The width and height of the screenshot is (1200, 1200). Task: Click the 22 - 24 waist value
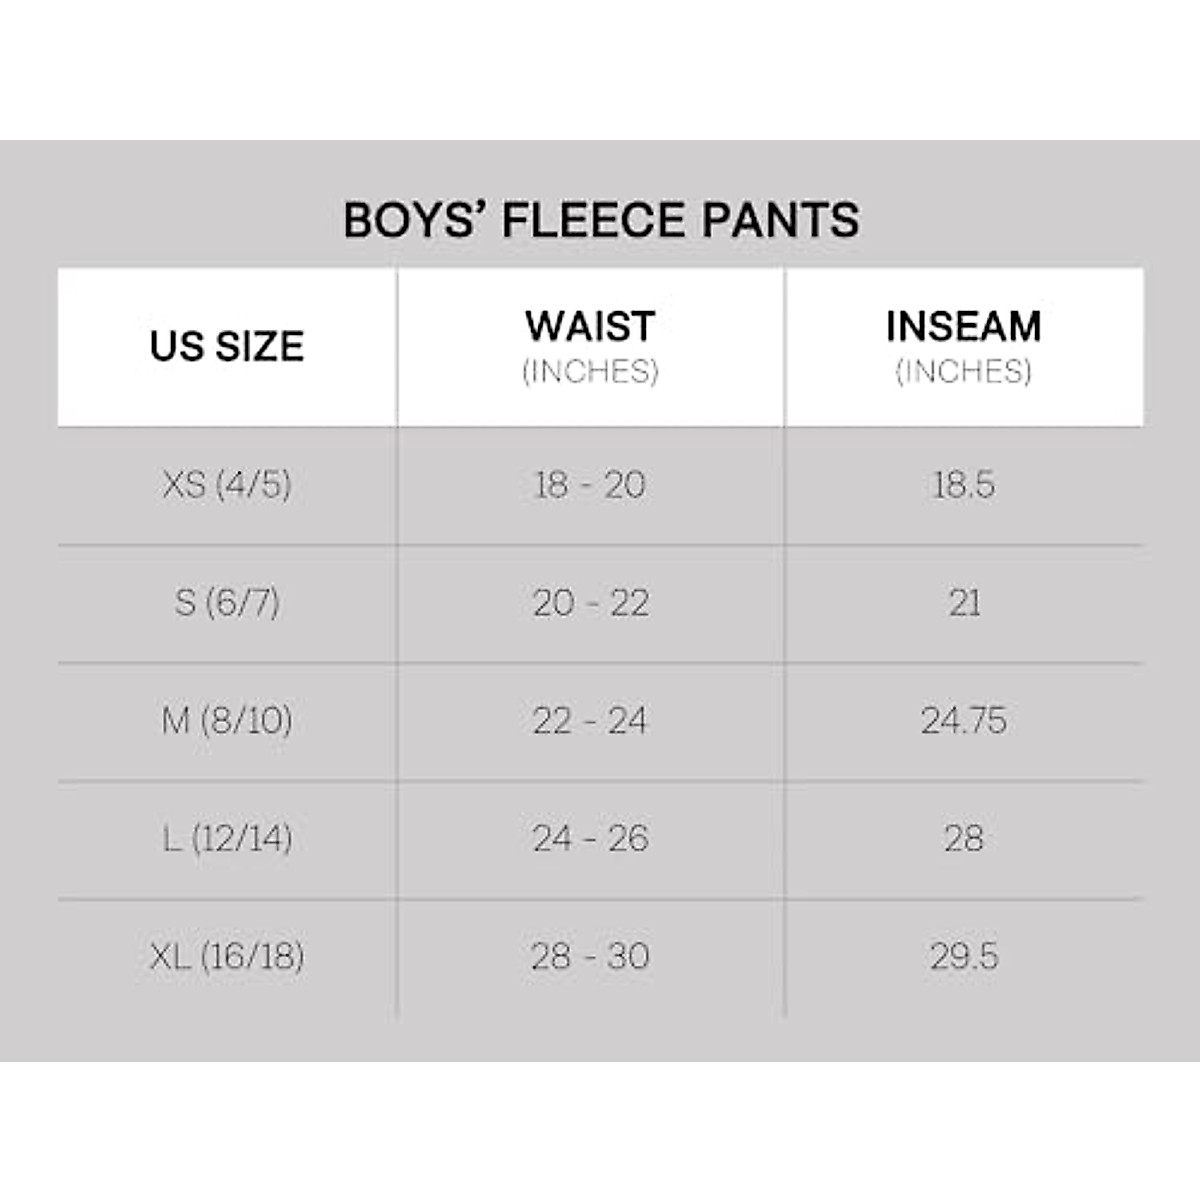tap(590, 721)
